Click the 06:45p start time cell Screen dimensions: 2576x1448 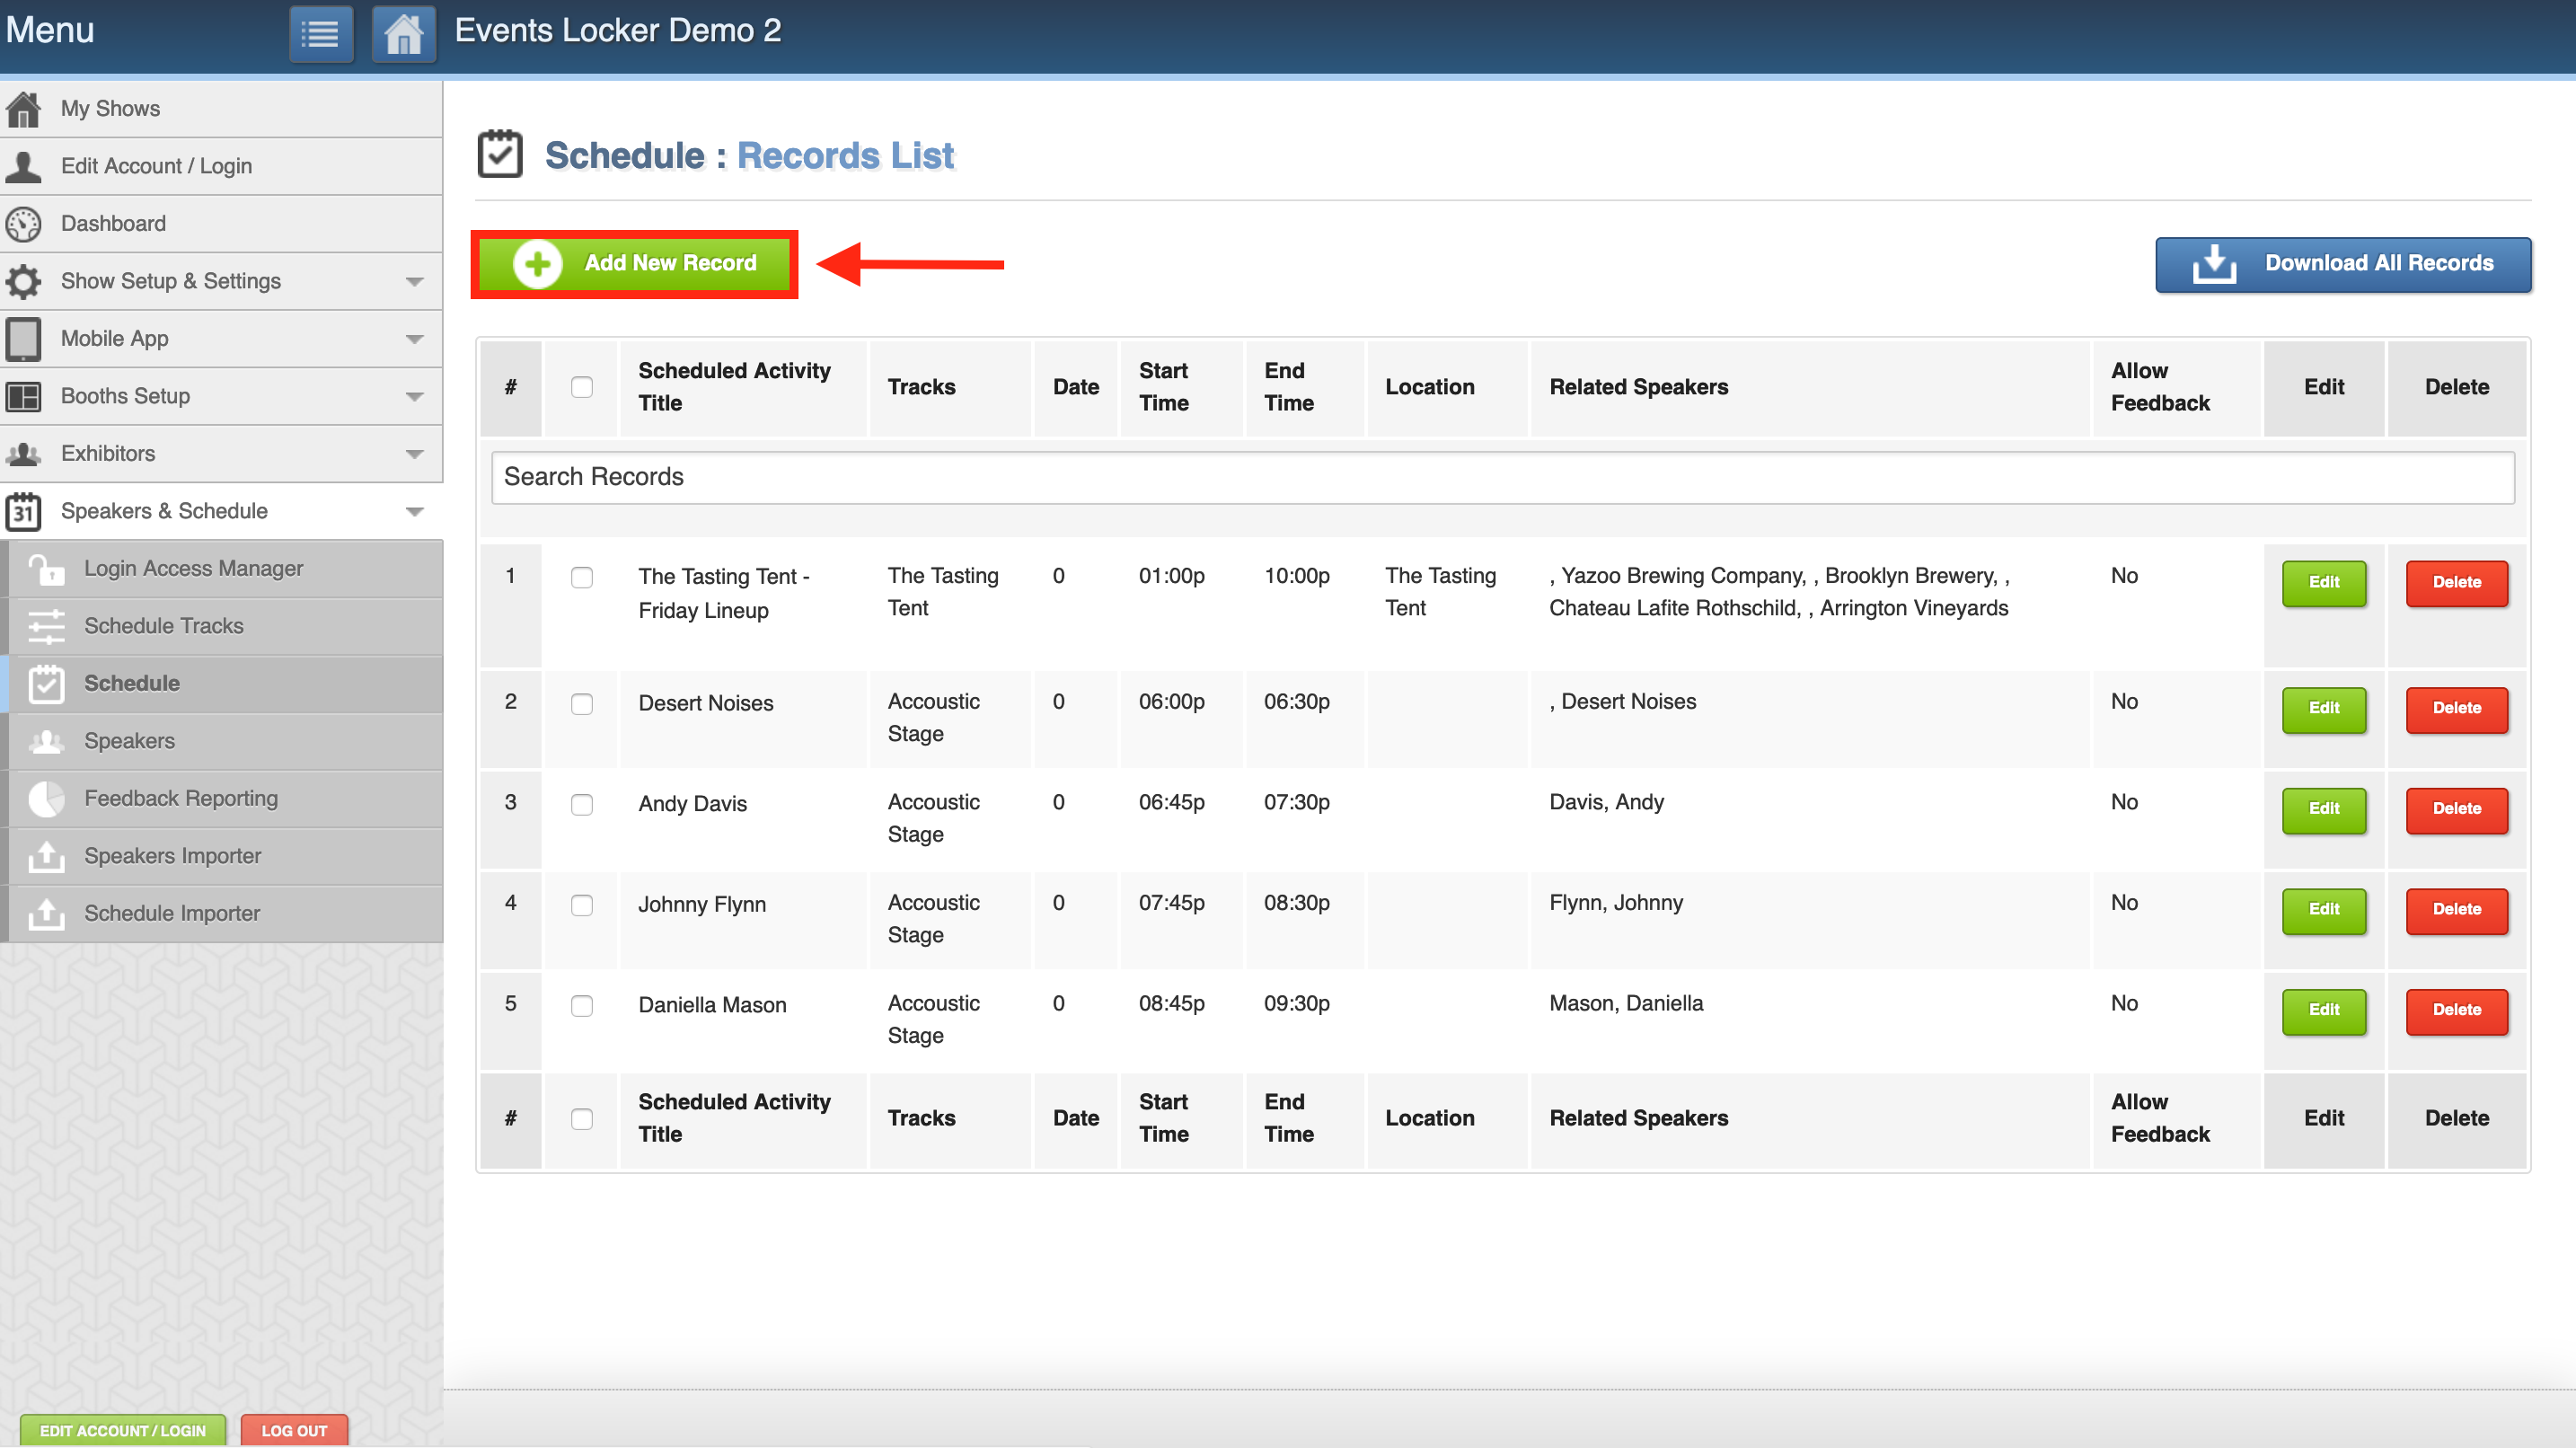point(1171,802)
